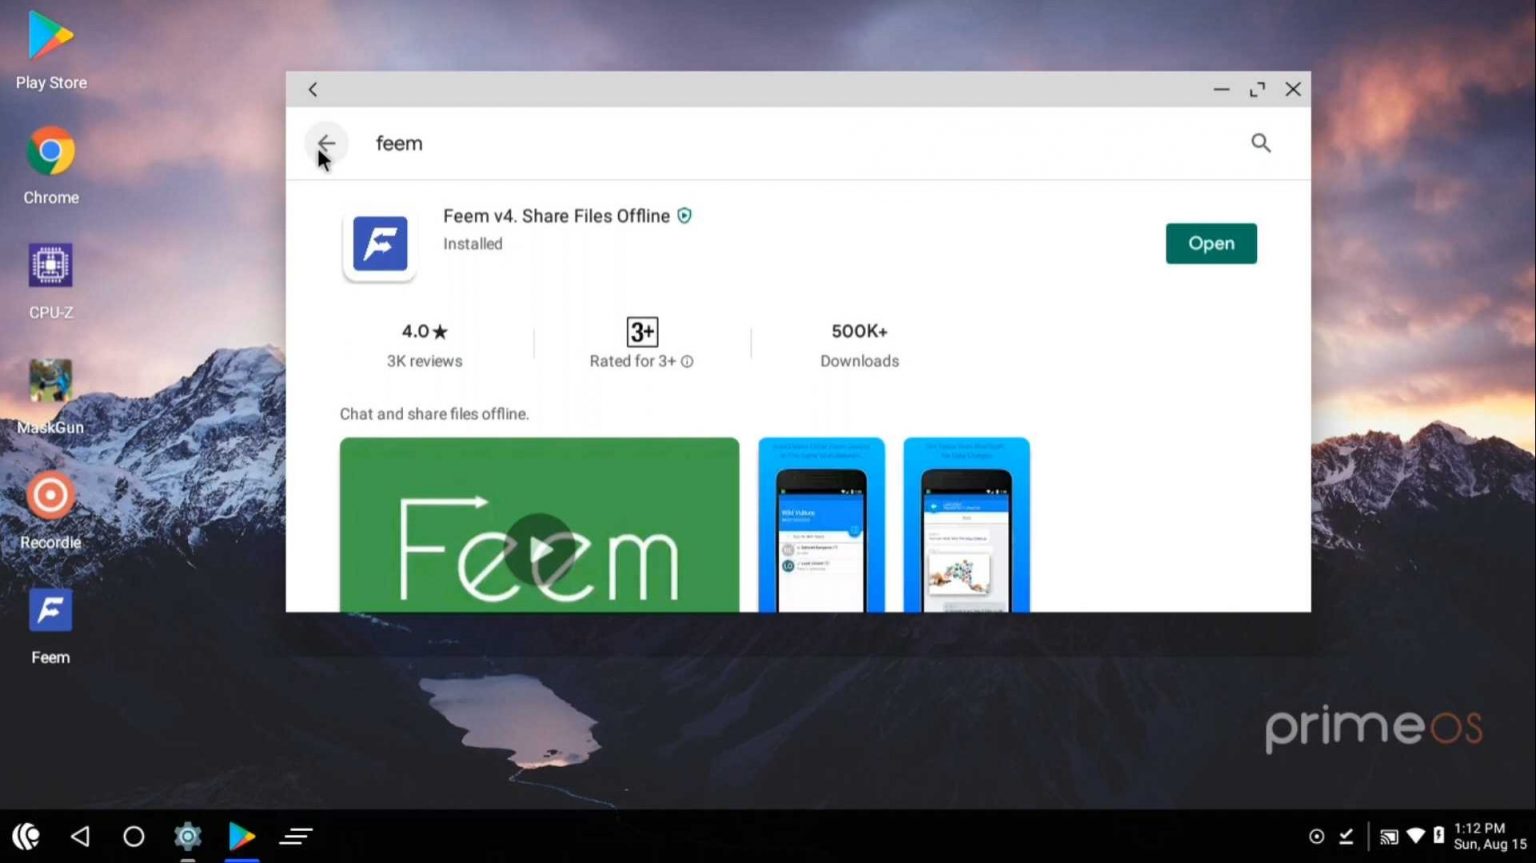Click the Rated for 3+ info icon
The height and width of the screenshot is (863, 1536).
pos(688,361)
